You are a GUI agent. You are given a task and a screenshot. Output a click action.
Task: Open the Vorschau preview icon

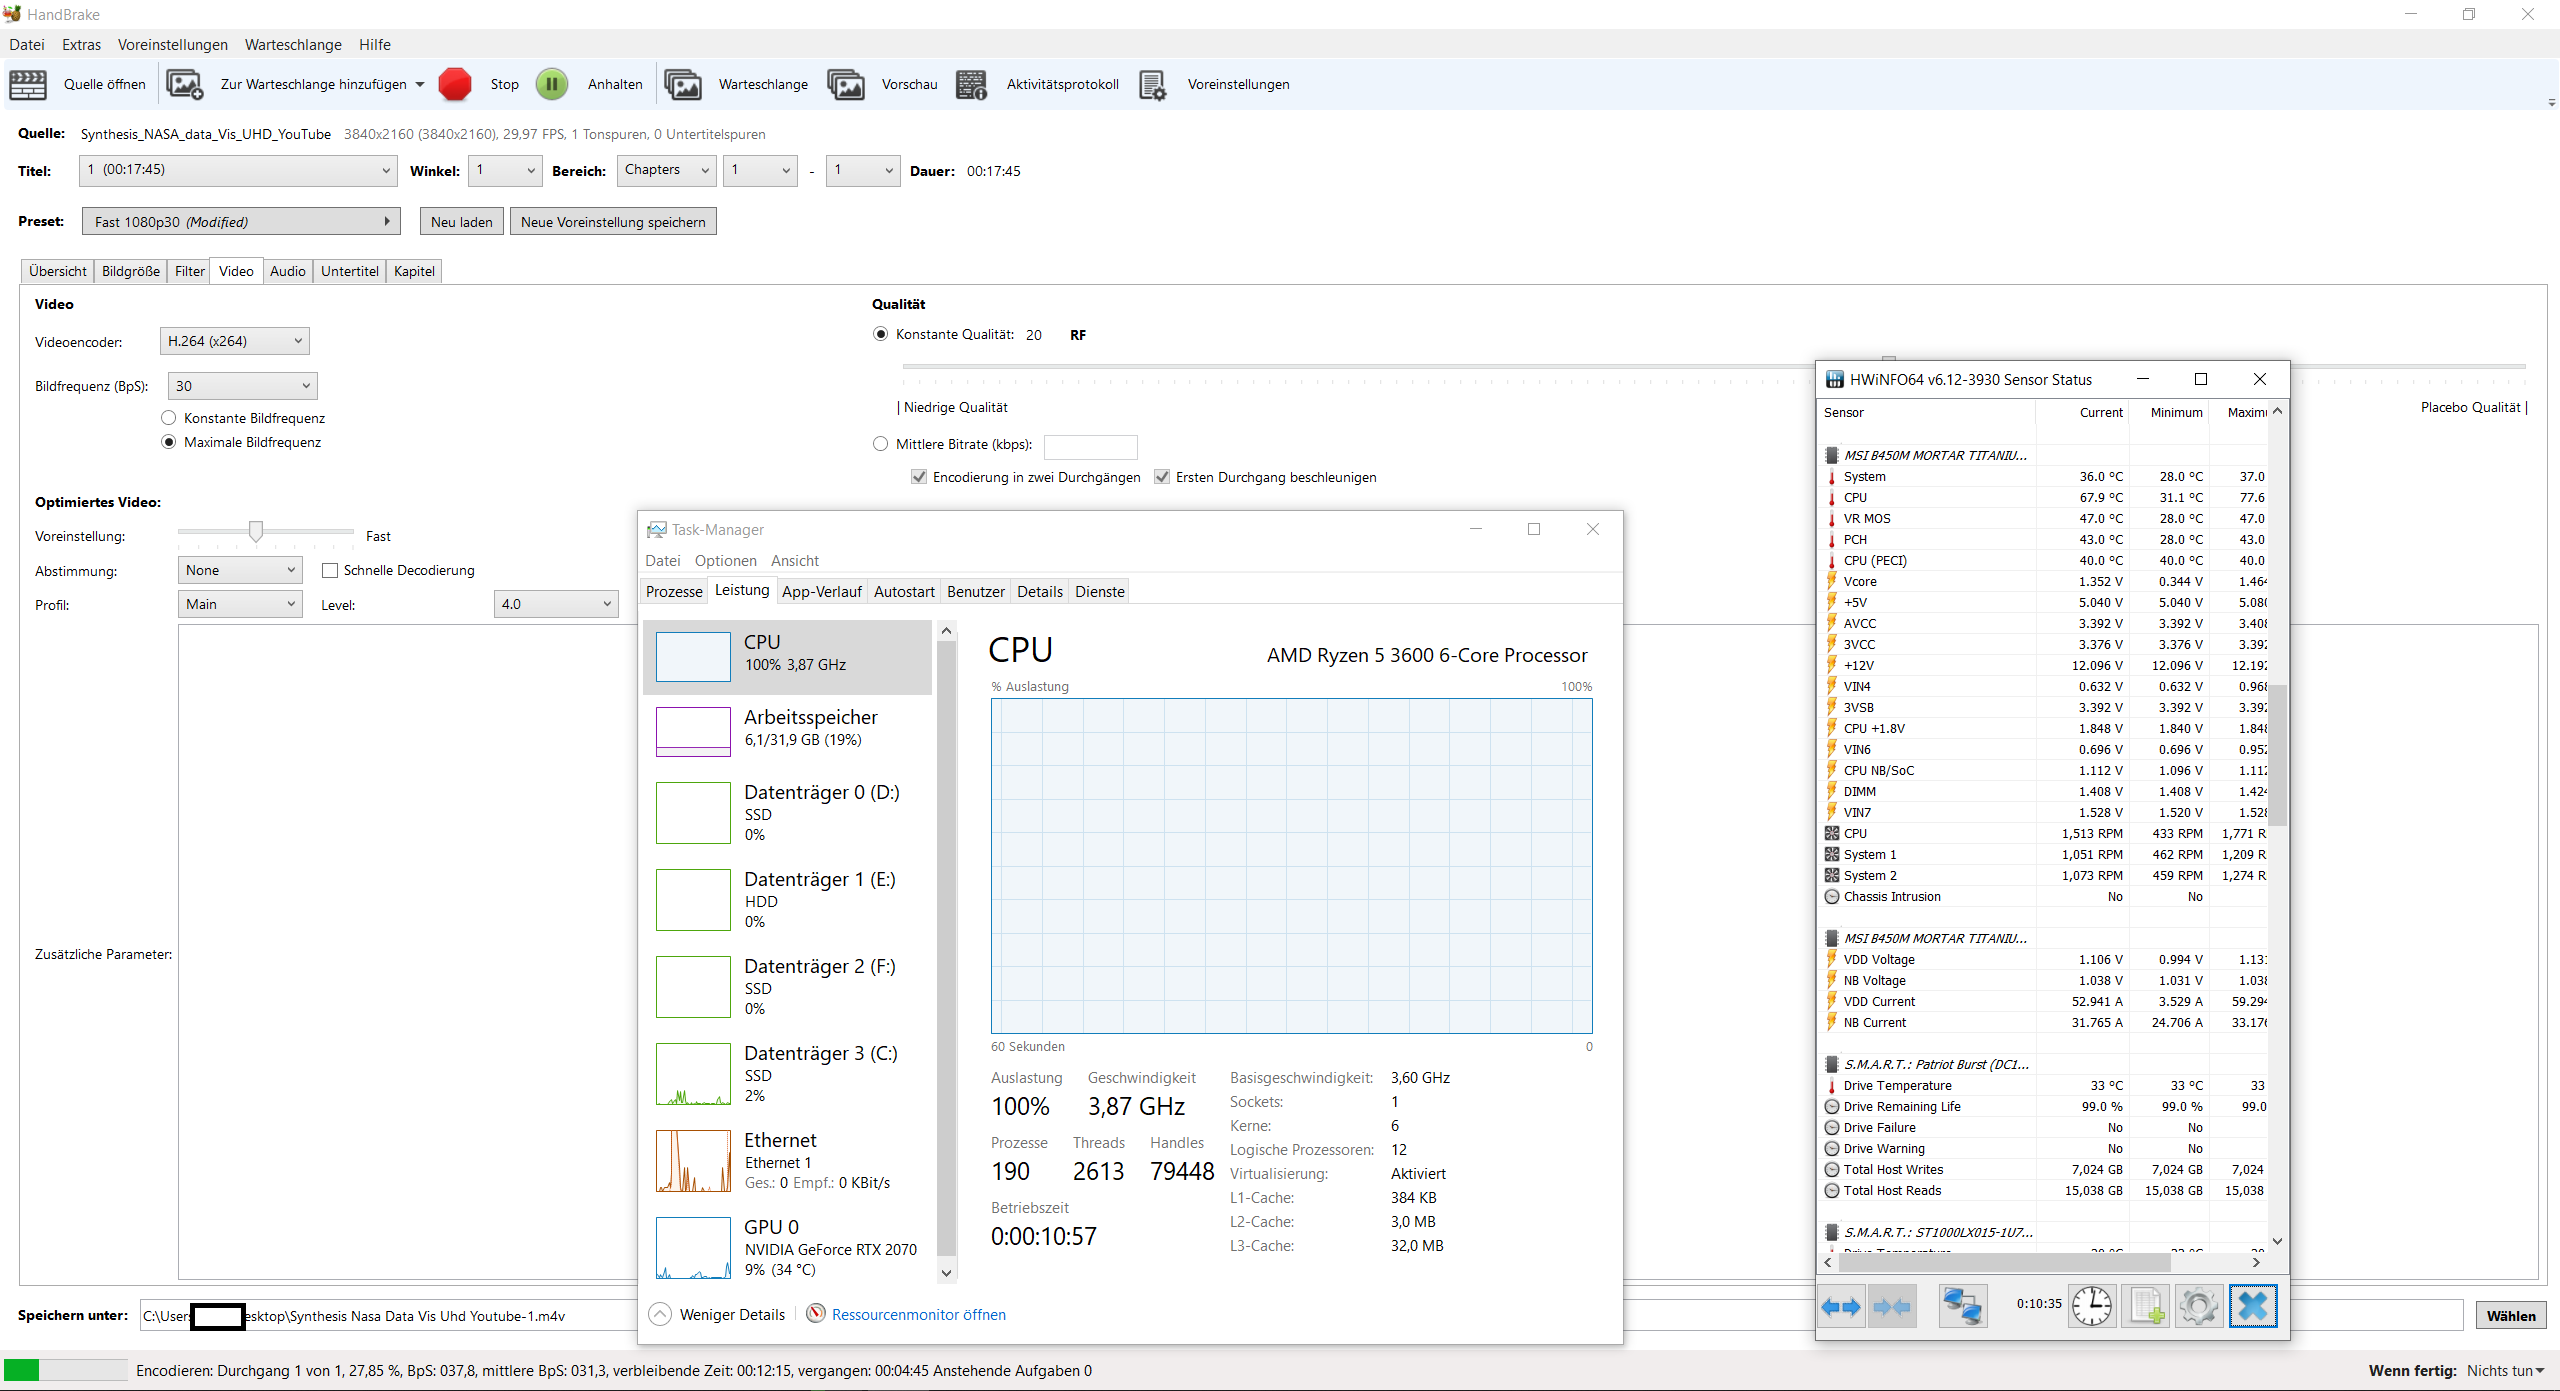pos(846,84)
